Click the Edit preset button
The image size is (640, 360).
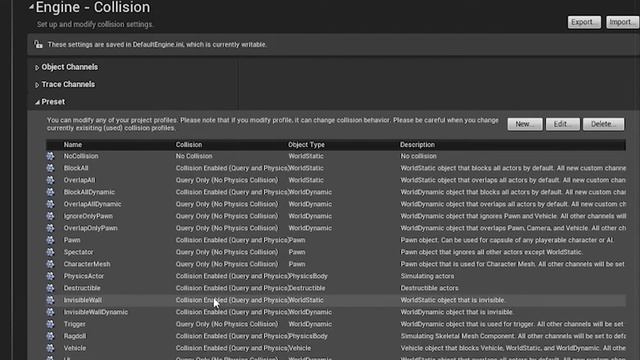click(562, 124)
